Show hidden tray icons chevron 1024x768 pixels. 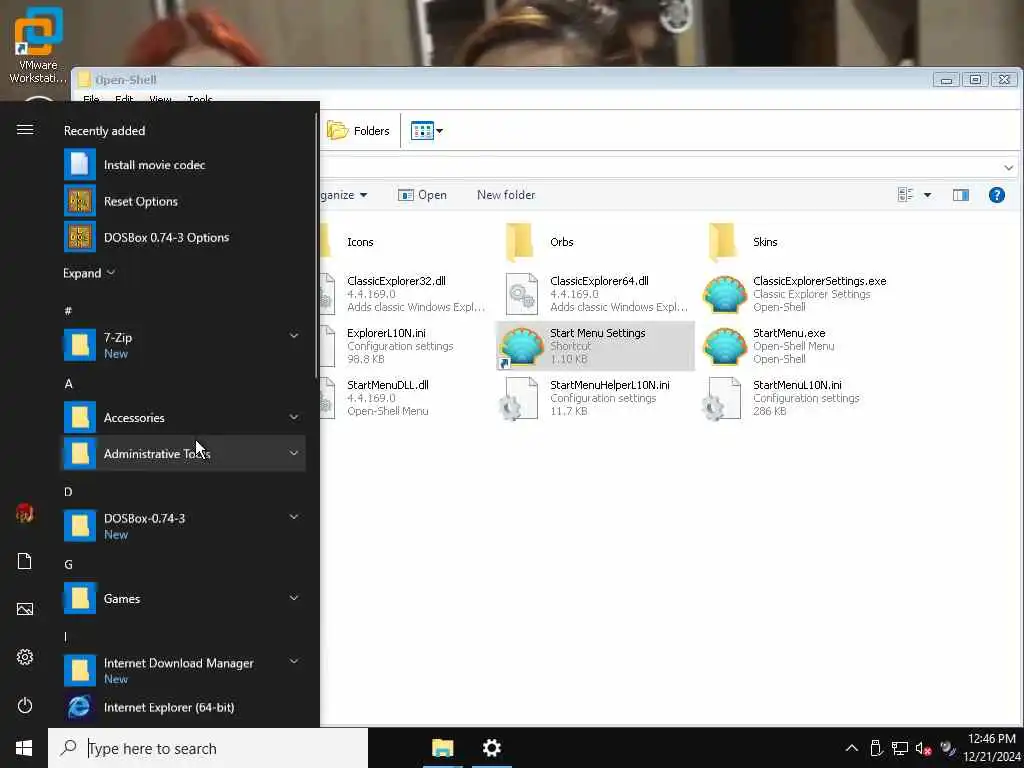(852, 748)
